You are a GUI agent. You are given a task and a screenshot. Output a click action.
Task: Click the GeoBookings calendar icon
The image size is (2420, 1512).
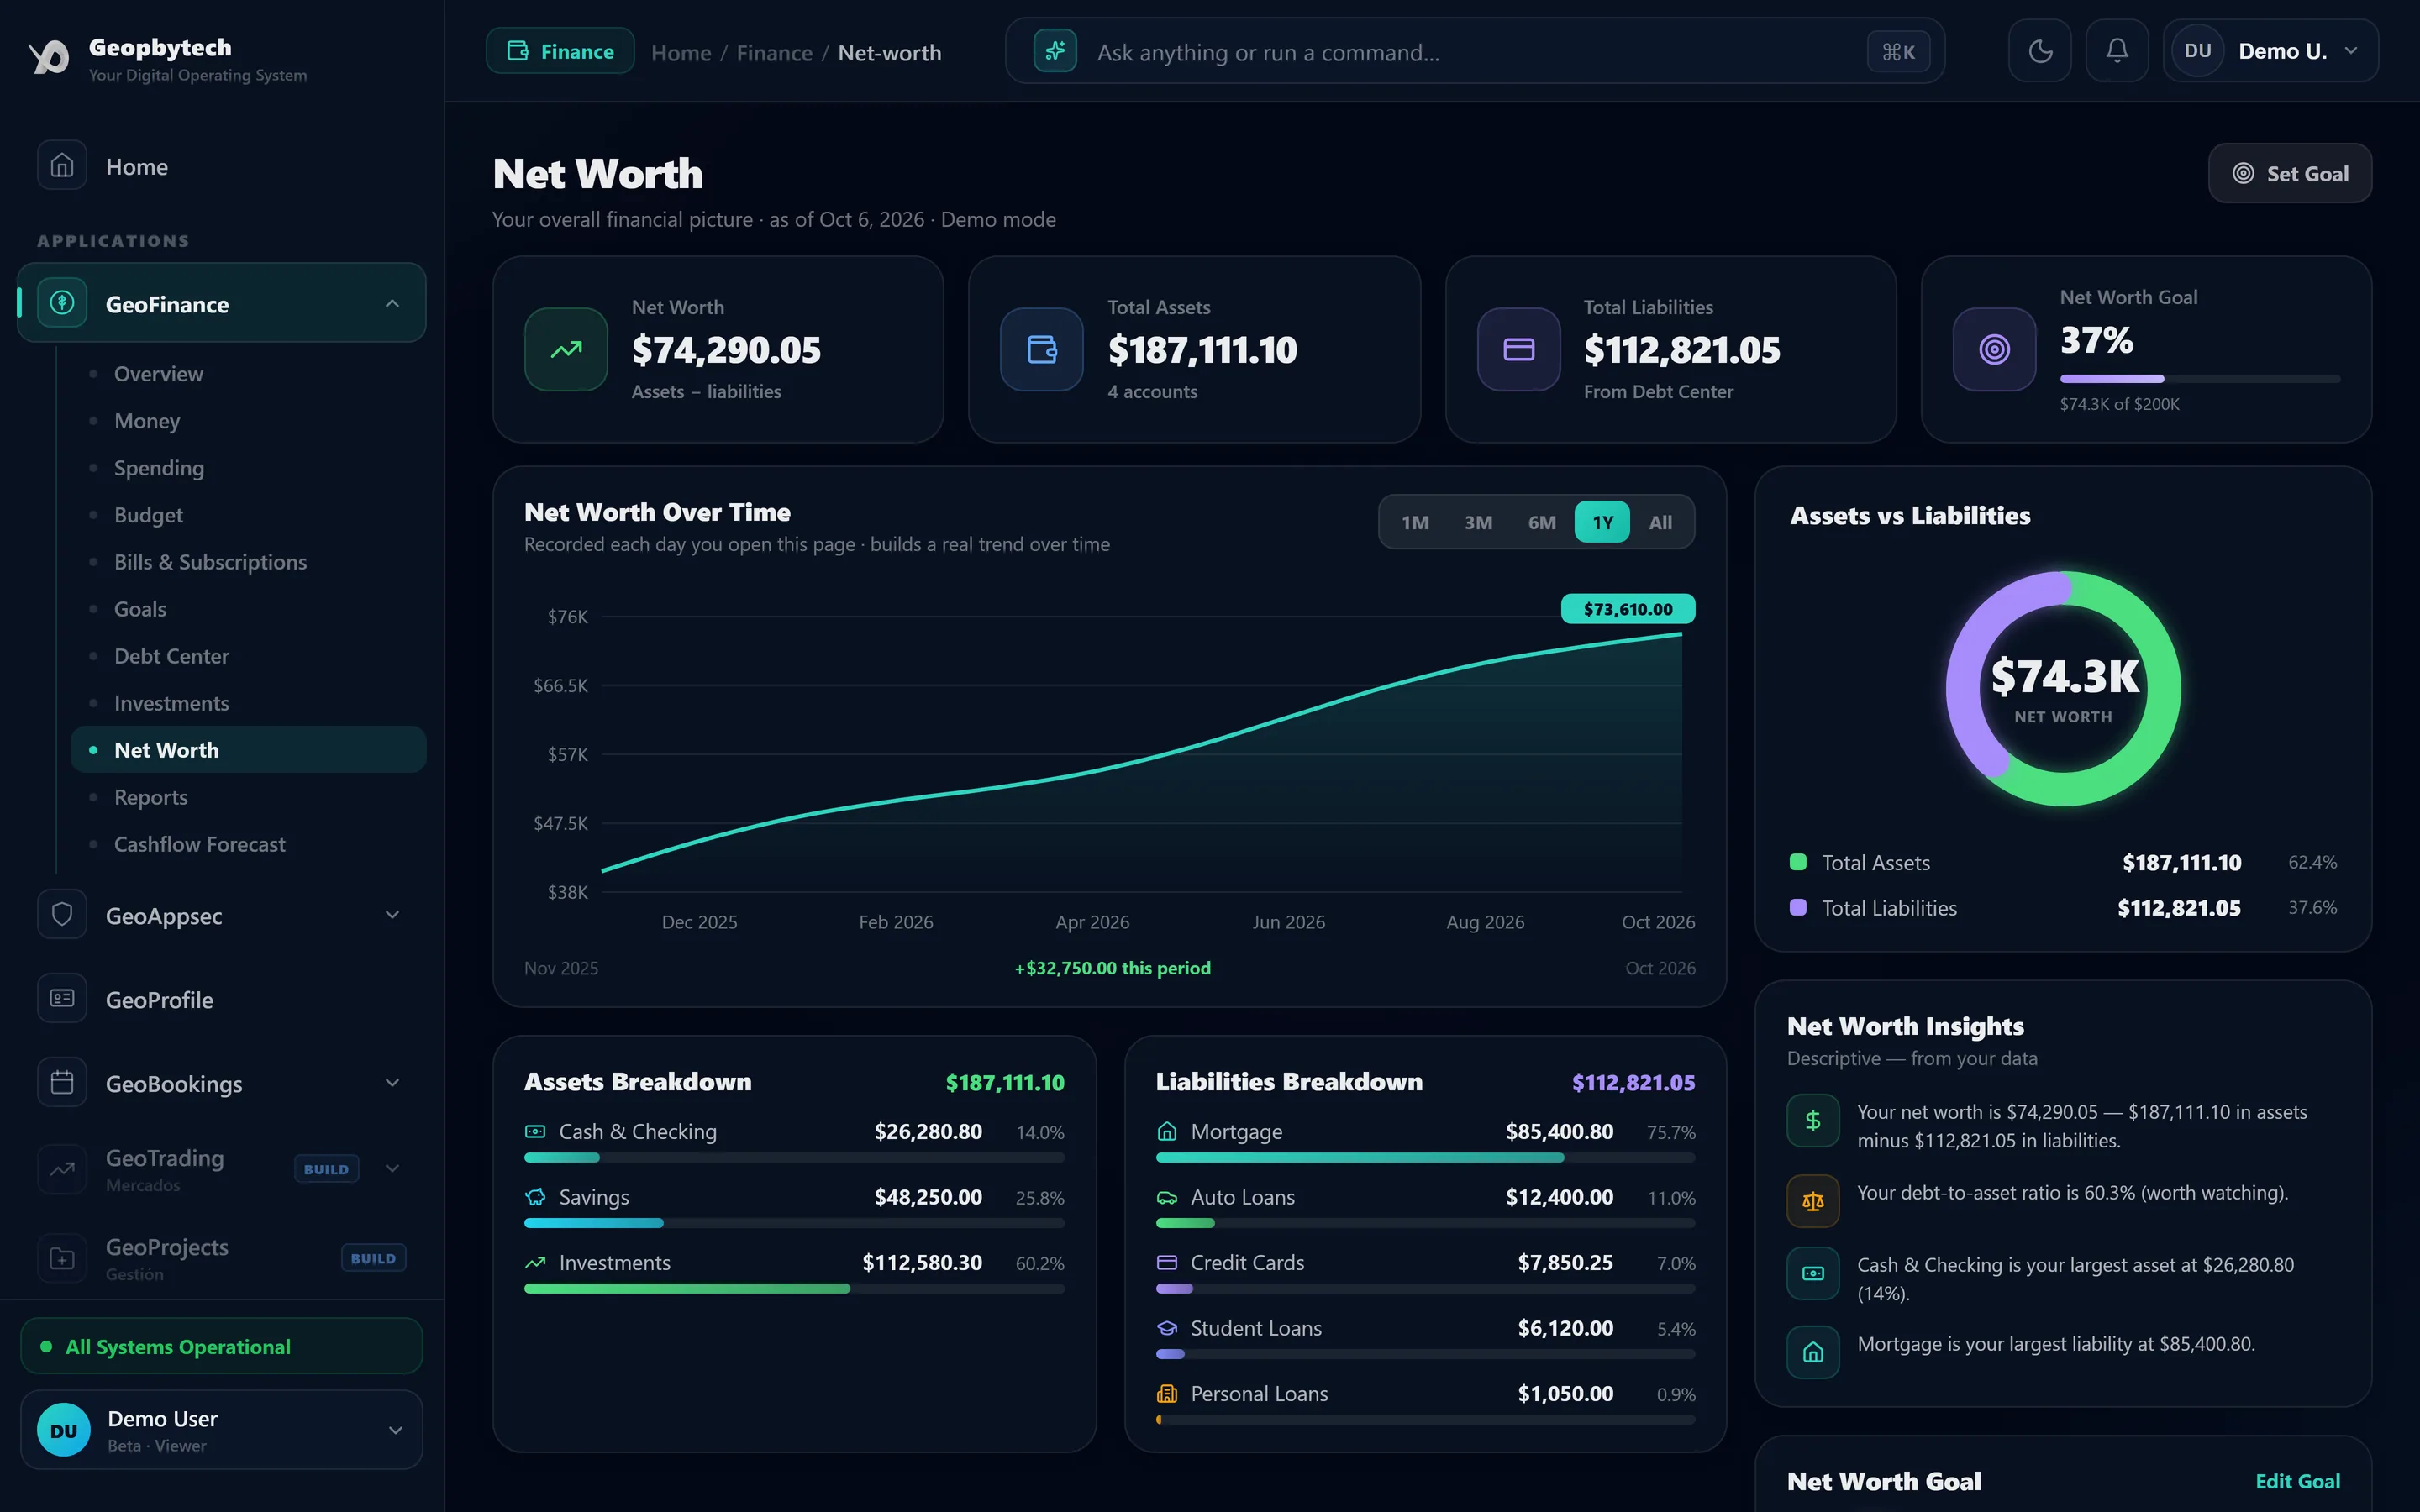point(62,1082)
